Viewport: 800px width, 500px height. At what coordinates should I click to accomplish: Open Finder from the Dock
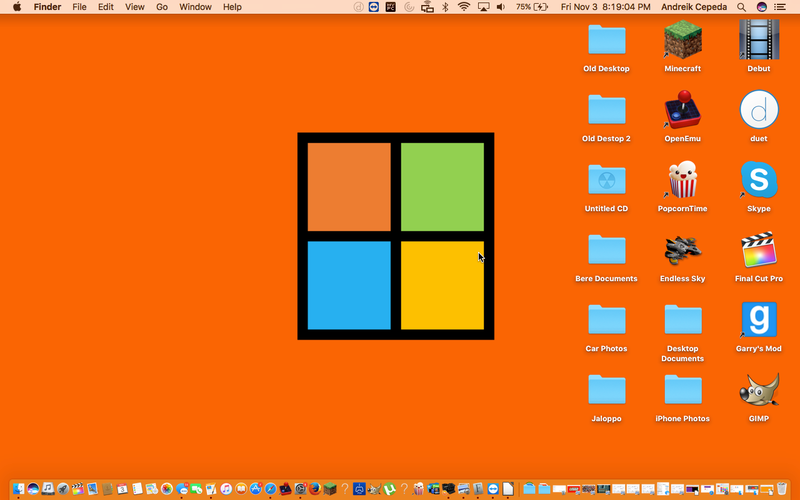(18, 489)
